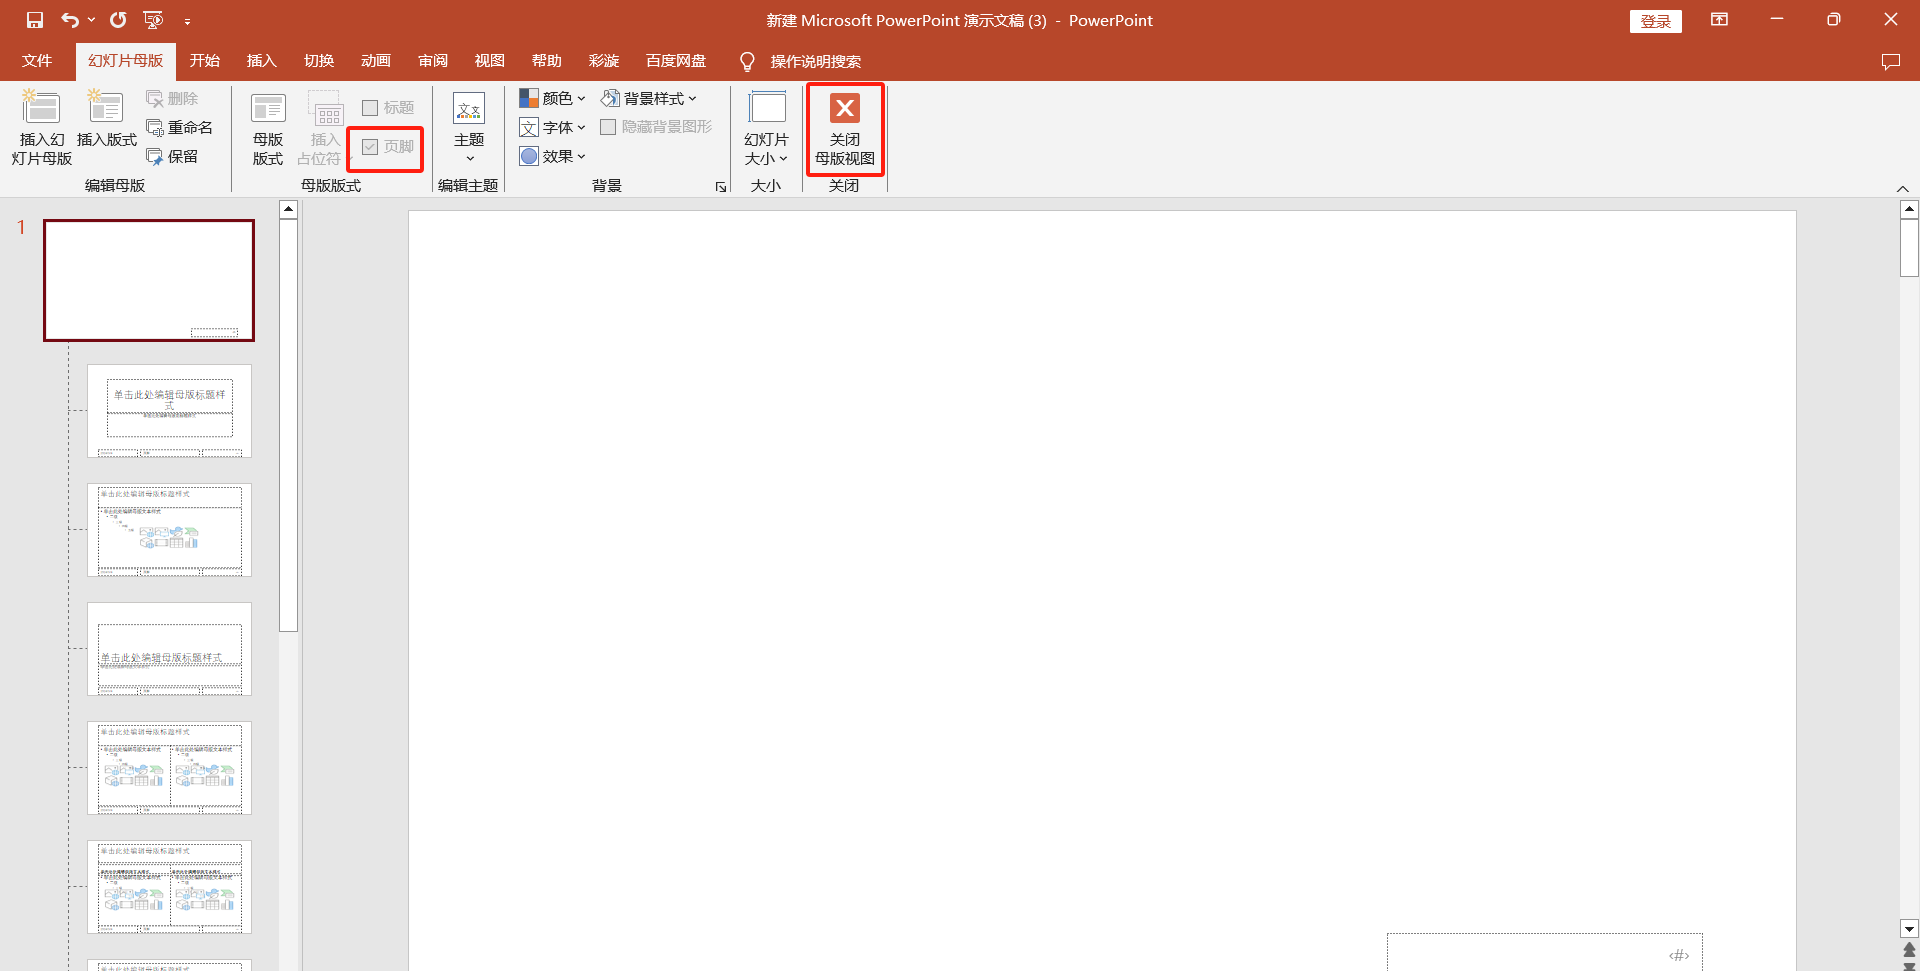Click the Sign in (登录) button
1920x971 pixels.
tap(1655, 21)
